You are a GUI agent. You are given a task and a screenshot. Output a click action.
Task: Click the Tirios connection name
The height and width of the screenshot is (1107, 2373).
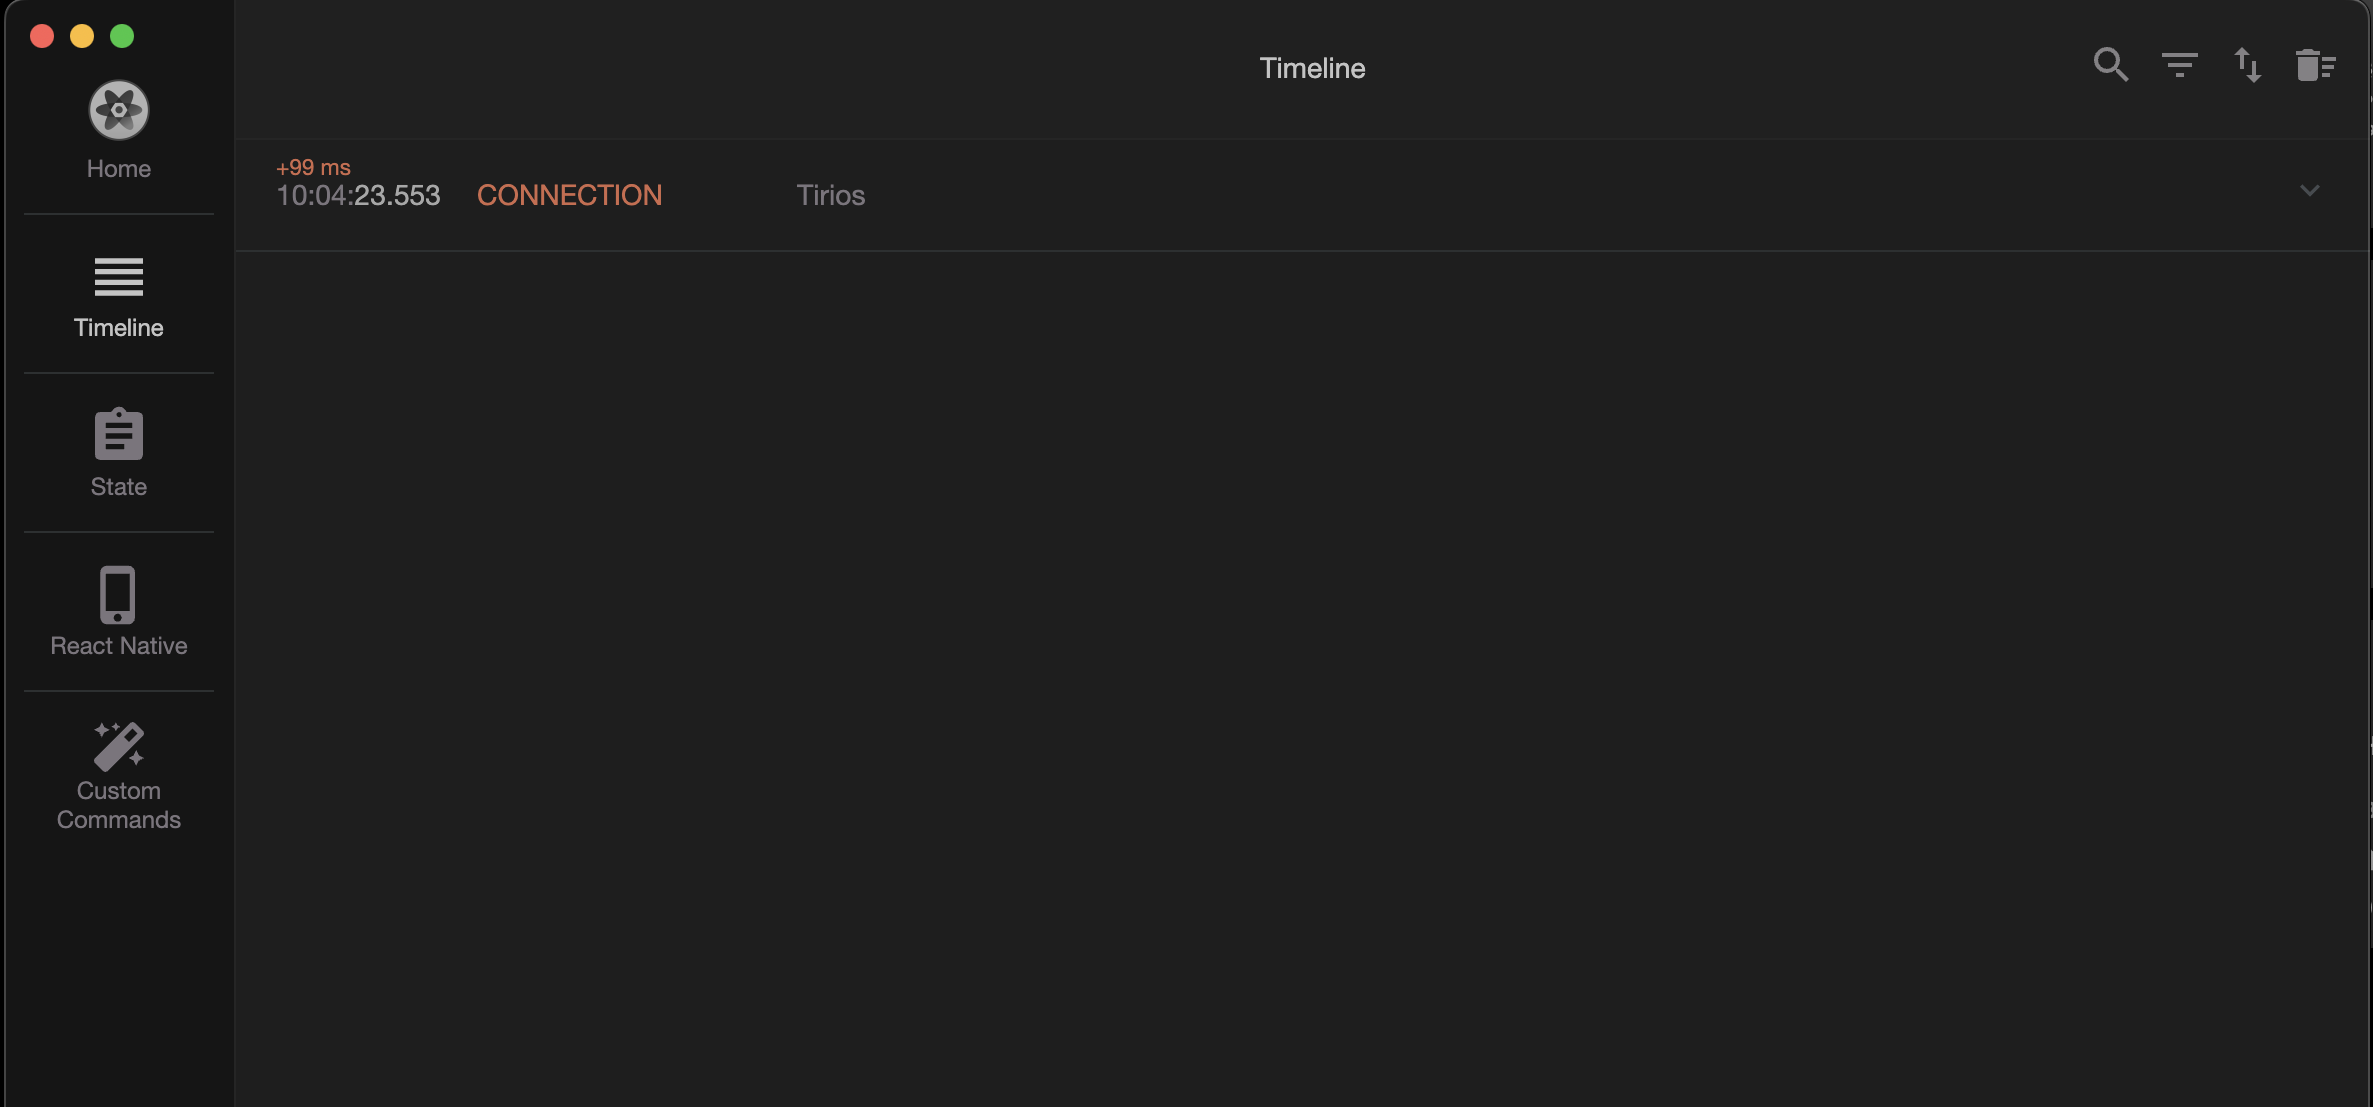pyautogui.click(x=830, y=195)
